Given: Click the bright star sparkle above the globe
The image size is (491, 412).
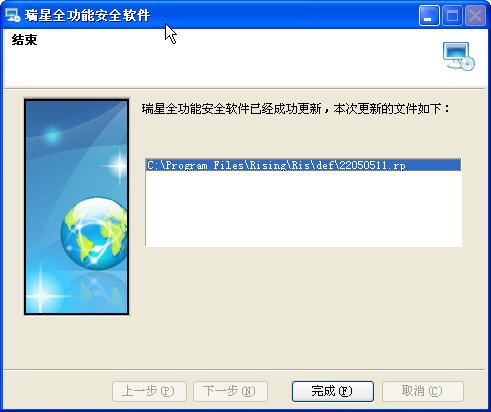Looking at the screenshot, I should [118, 165].
